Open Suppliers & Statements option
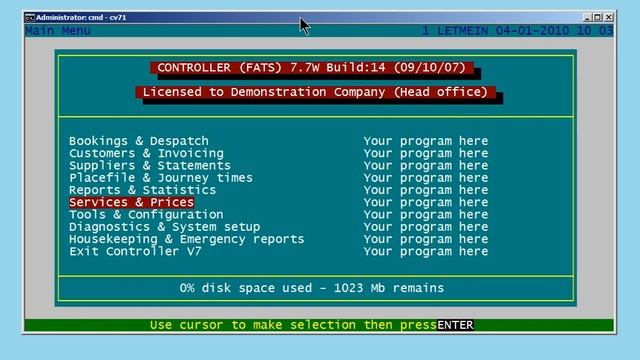 (150, 166)
